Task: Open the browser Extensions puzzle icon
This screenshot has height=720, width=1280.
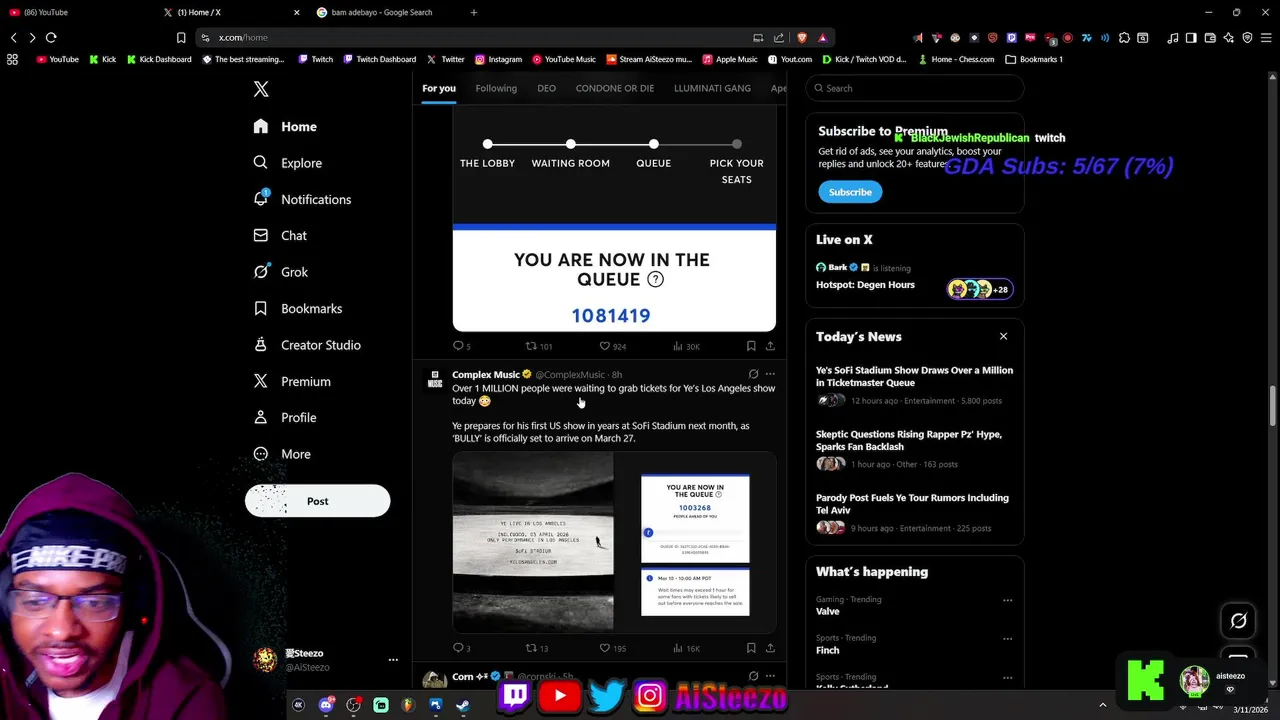Action: [x=1124, y=38]
